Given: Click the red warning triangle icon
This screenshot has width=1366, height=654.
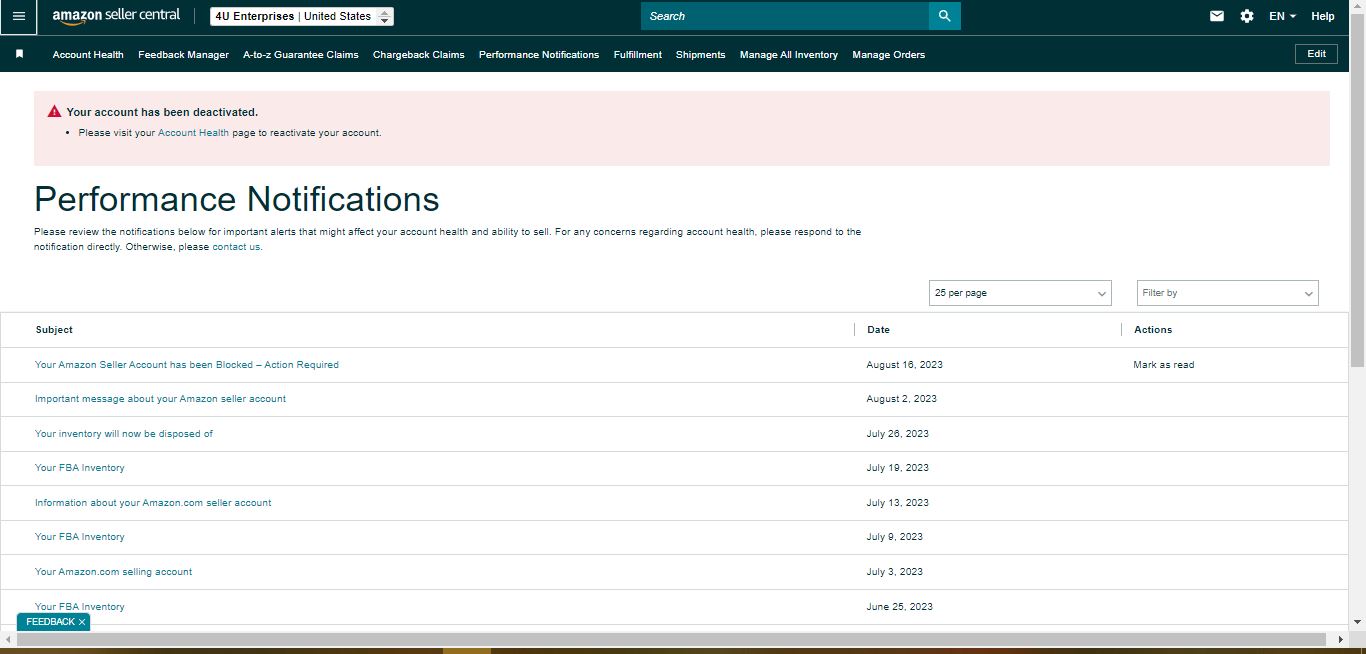Looking at the screenshot, I should [x=54, y=111].
